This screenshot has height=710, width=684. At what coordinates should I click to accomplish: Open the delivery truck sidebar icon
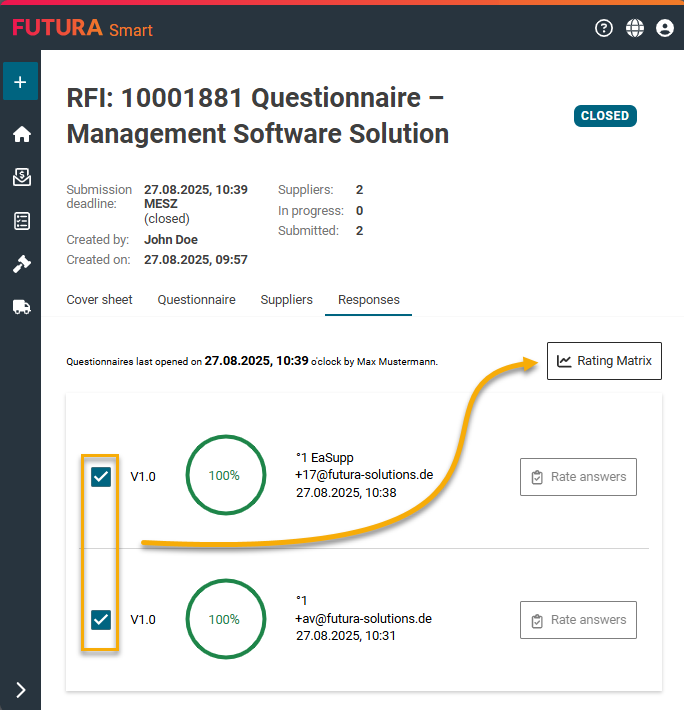point(21,307)
